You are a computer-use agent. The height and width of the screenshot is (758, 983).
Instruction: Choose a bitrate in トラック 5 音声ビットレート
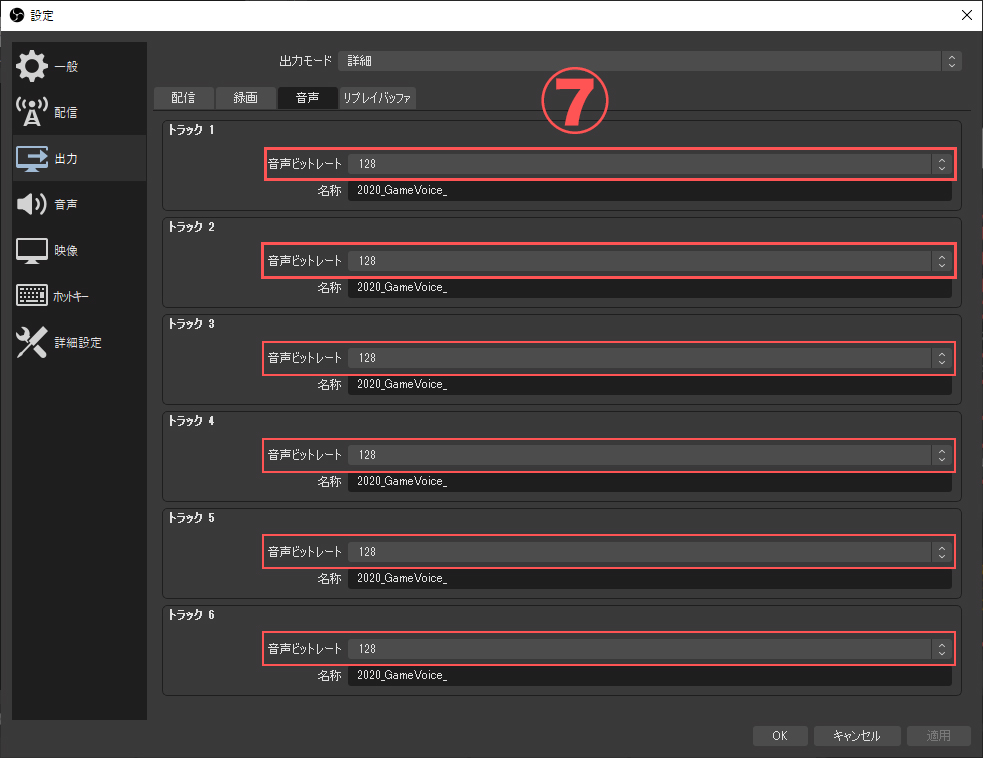(x=649, y=552)
